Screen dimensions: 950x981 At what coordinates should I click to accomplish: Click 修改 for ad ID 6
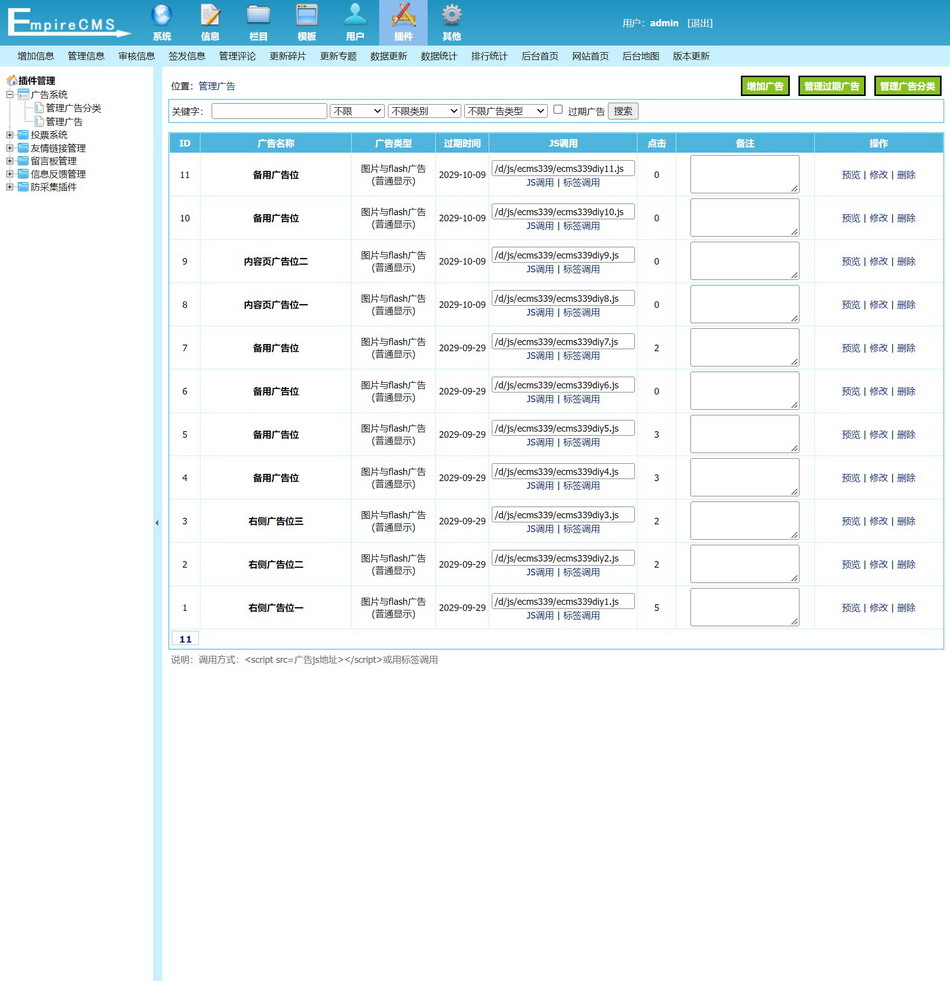(879, 392)
